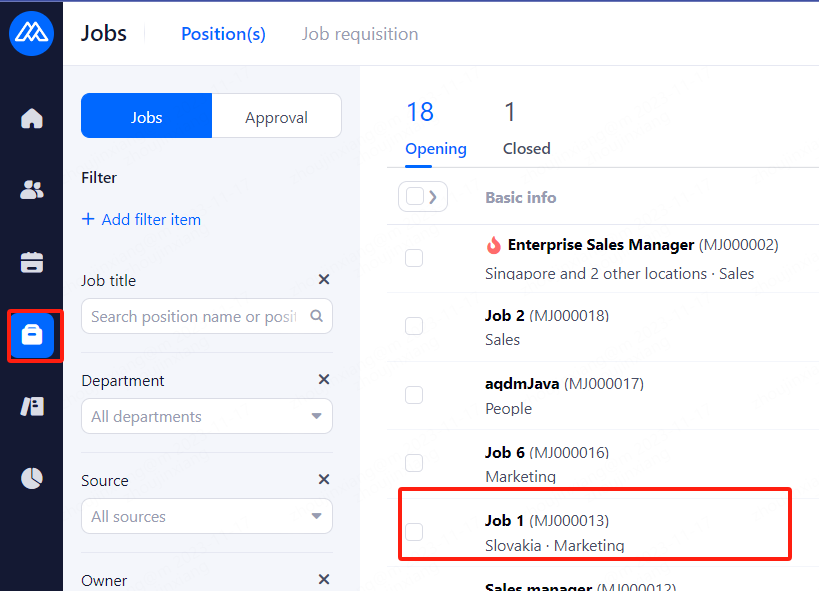Open the Candidates people icon in sidebar
The width and height of the screenshot is (819, 591).
(x=32, y=190)
